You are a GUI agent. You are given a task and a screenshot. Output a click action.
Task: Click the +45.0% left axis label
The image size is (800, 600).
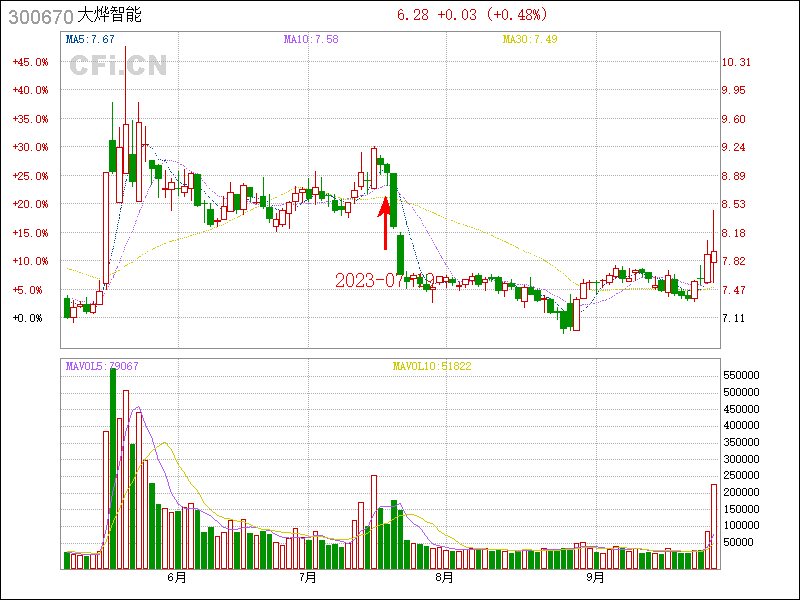point(30,62)
